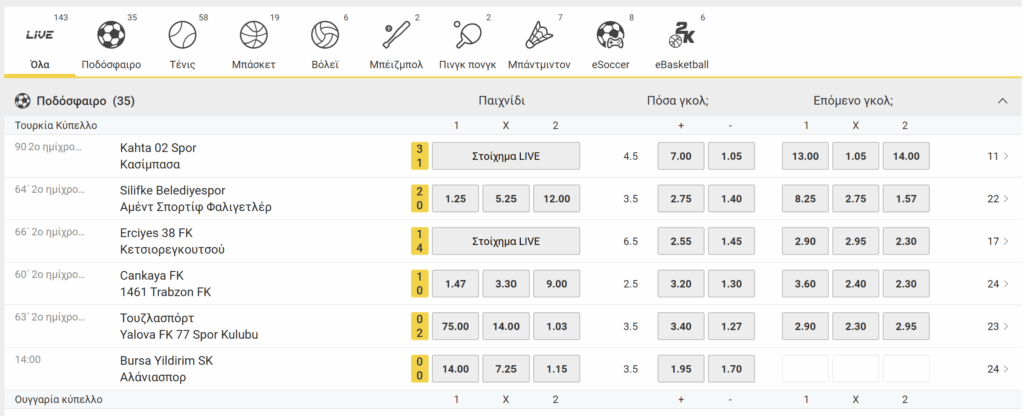This screenshot has height=416, width=1024.
Task: Choose over 3.5 goals at 1.95
Action: click(680, 369)
